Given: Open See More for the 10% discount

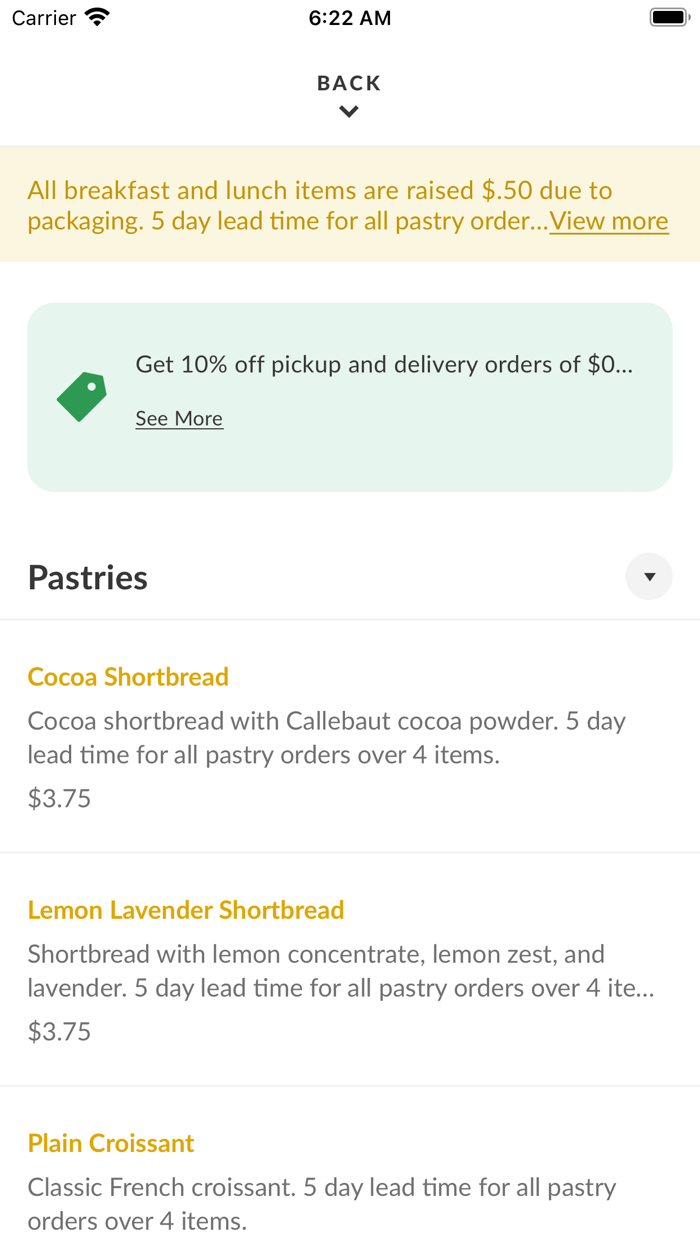Looking at the screenshot, I should 178,418.
